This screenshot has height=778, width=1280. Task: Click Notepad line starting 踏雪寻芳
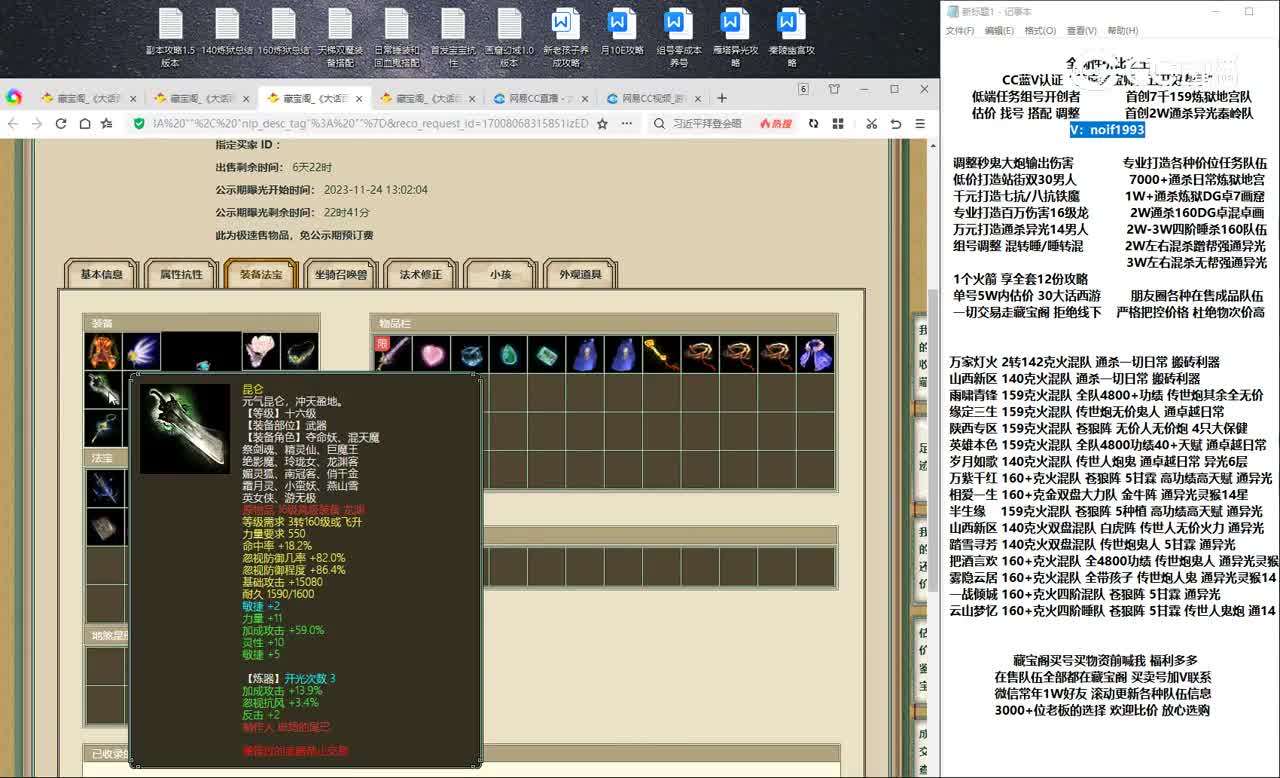(x=1092, y=545)
